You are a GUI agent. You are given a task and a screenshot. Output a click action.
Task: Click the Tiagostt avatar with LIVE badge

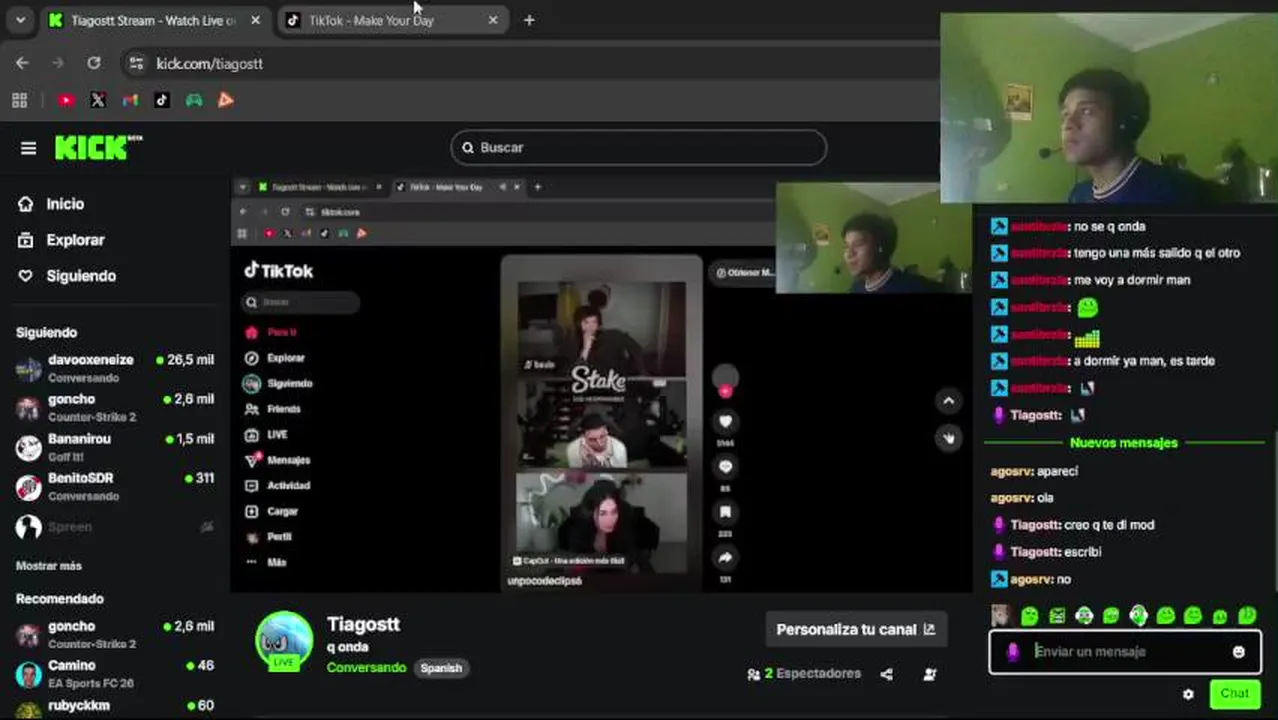pos(284,640)
